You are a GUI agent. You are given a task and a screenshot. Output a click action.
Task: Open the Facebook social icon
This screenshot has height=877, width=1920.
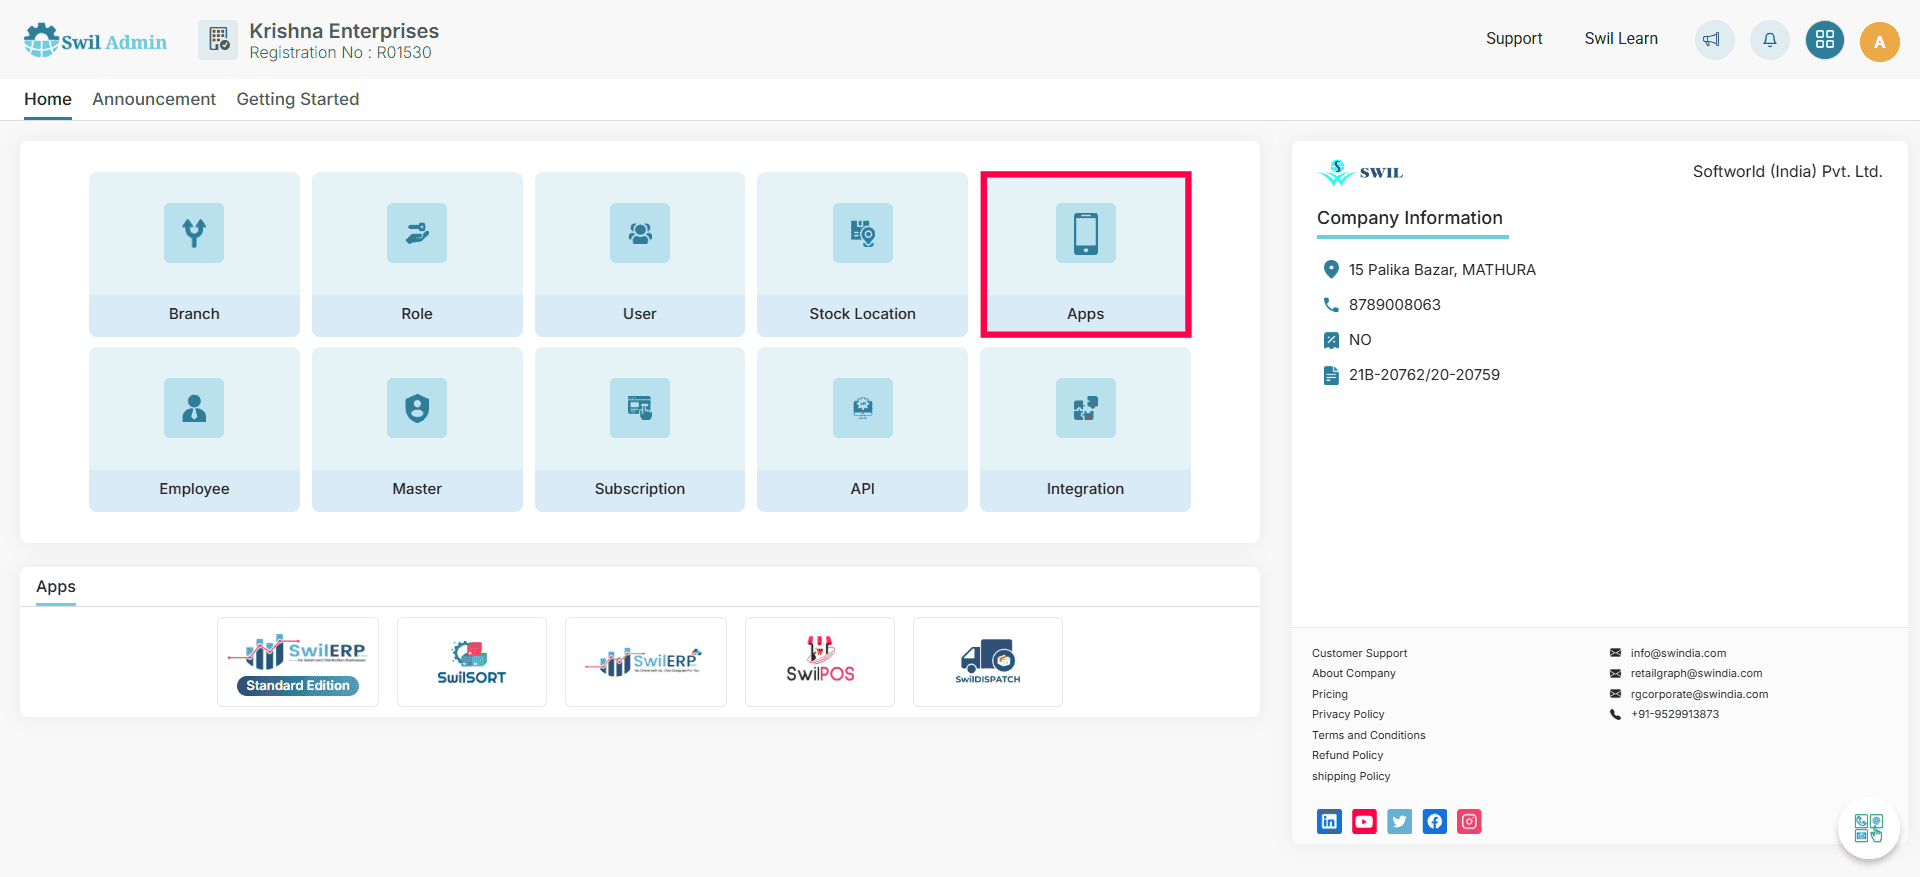coord(1434,822)
